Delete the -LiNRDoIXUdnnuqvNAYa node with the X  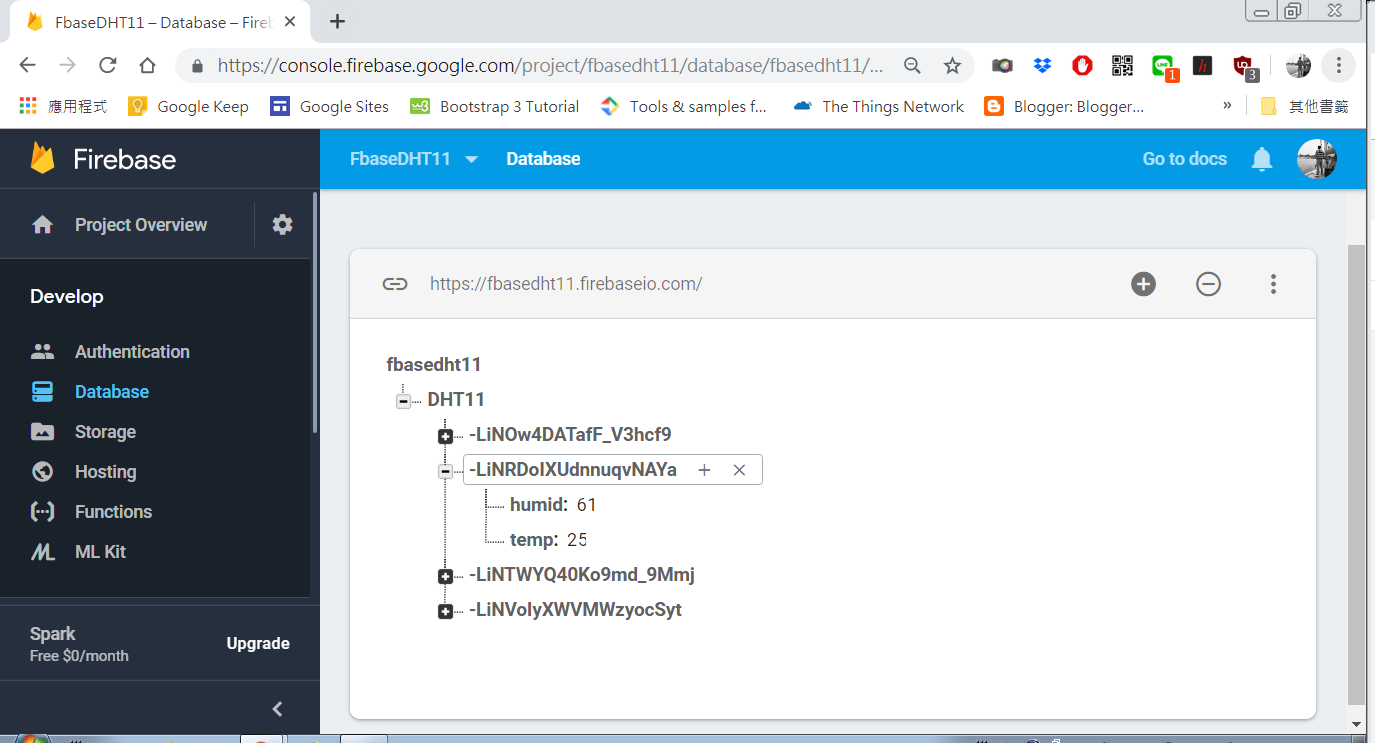coord(739,469)
